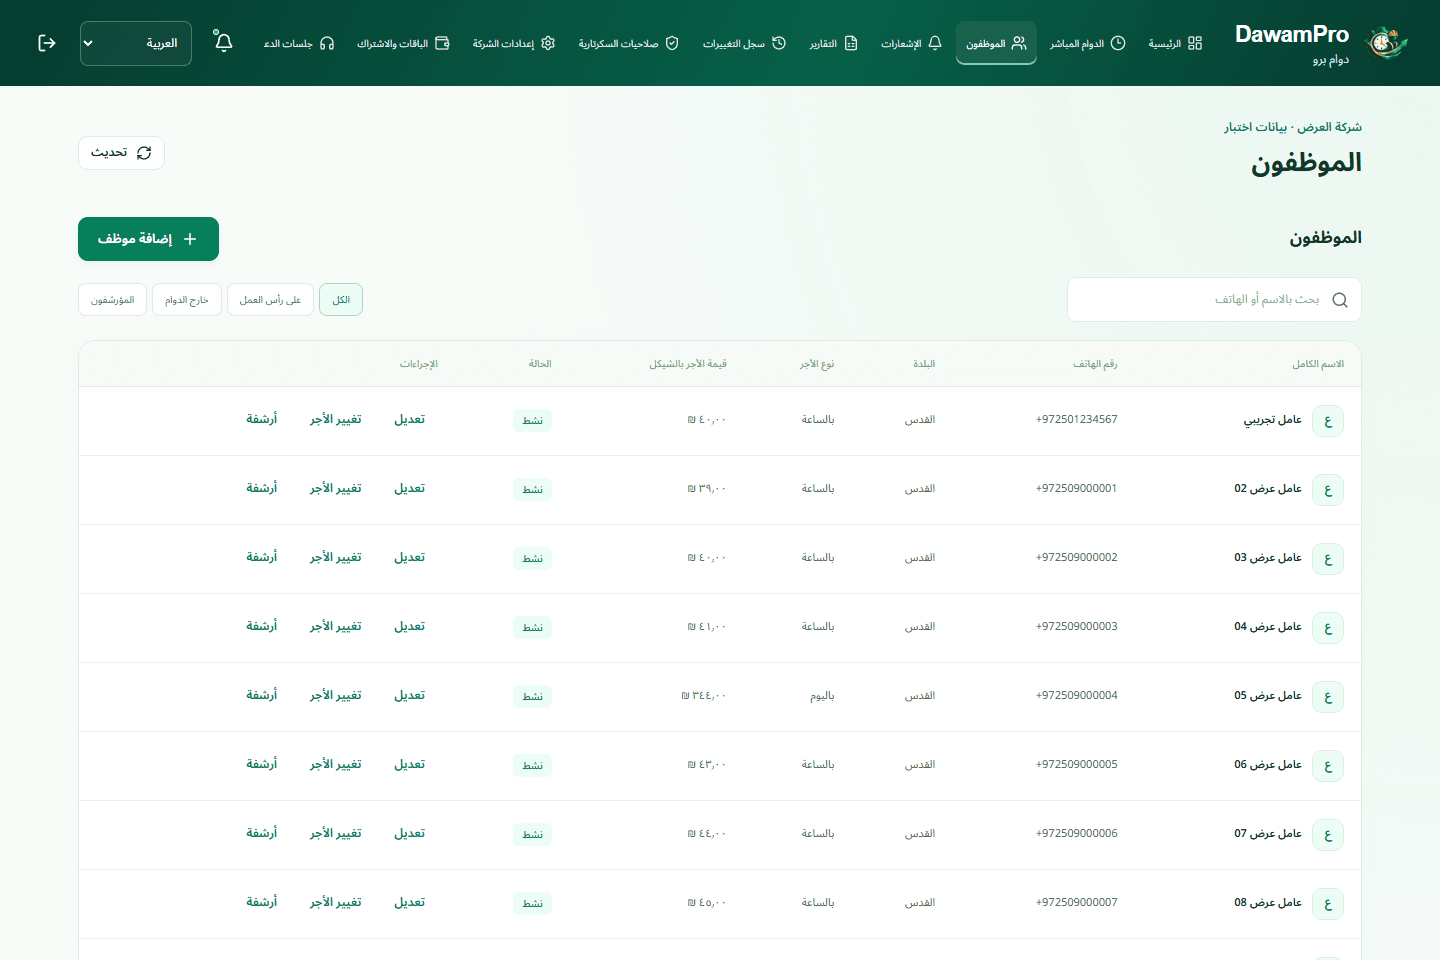Screen dimensions: 1440x960
Task: Show archived employees المؤرشفون filter
Action: pyautogui.click(x=113, y=300)
